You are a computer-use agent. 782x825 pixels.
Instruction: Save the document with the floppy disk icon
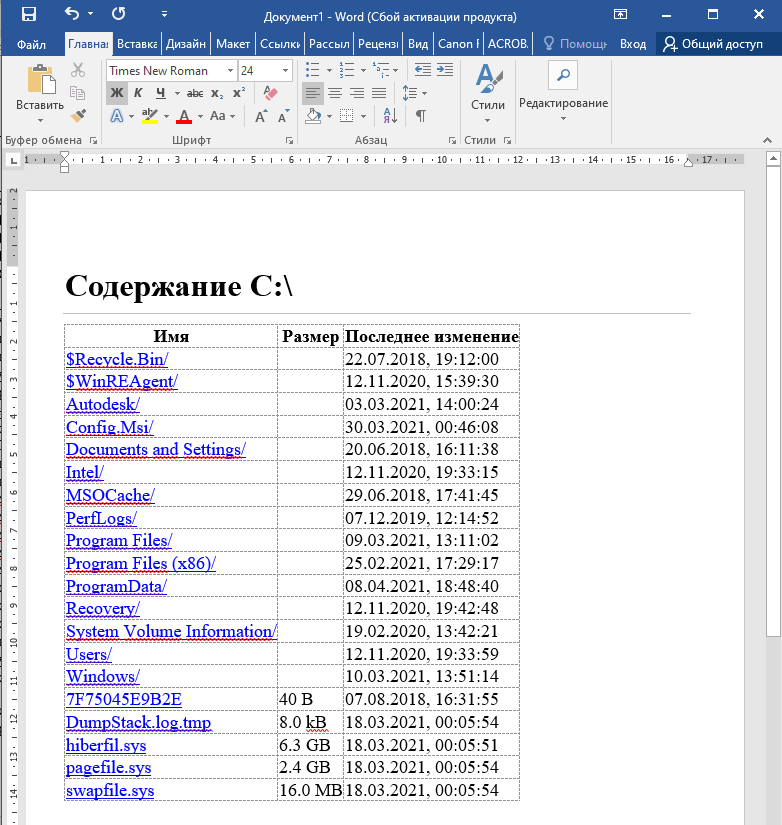[28, 15]
